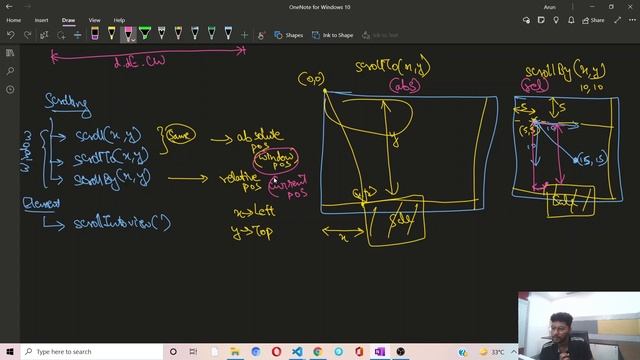Open the feed sticky note icon
640x360 pixels.
[x=541, y=20]
